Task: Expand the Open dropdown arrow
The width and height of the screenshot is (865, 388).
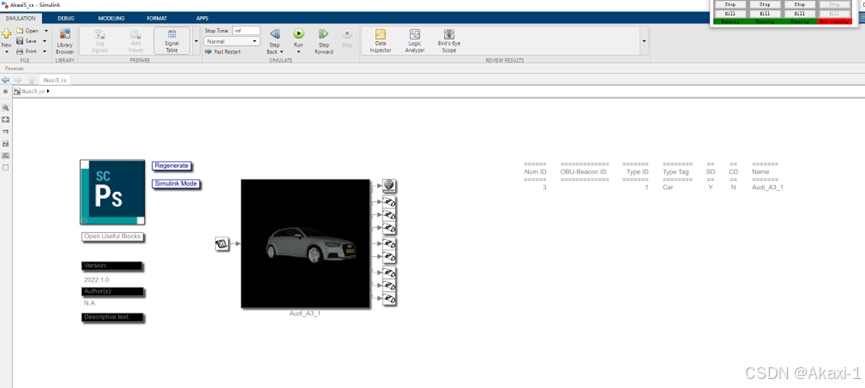Action: (x=46, y=31)
